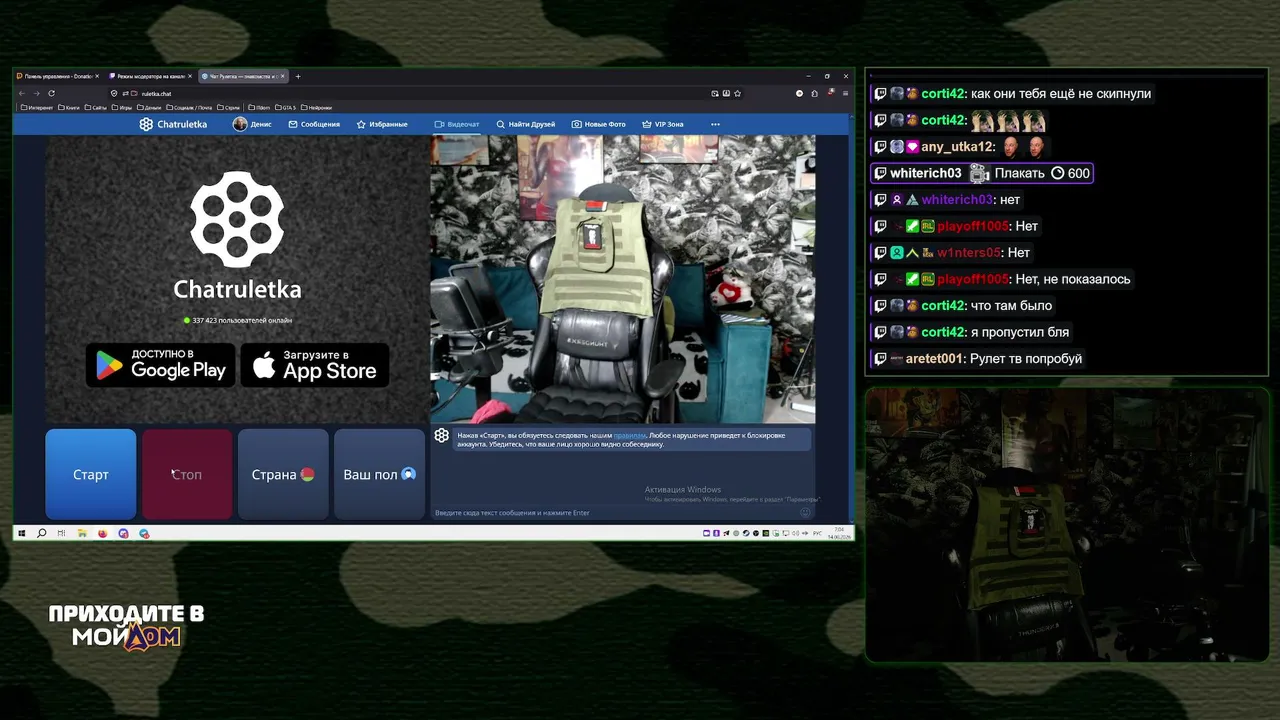Screen dimensions: 1280x720
Task: Open Найти Друзей search
Action: pos(525,124)
